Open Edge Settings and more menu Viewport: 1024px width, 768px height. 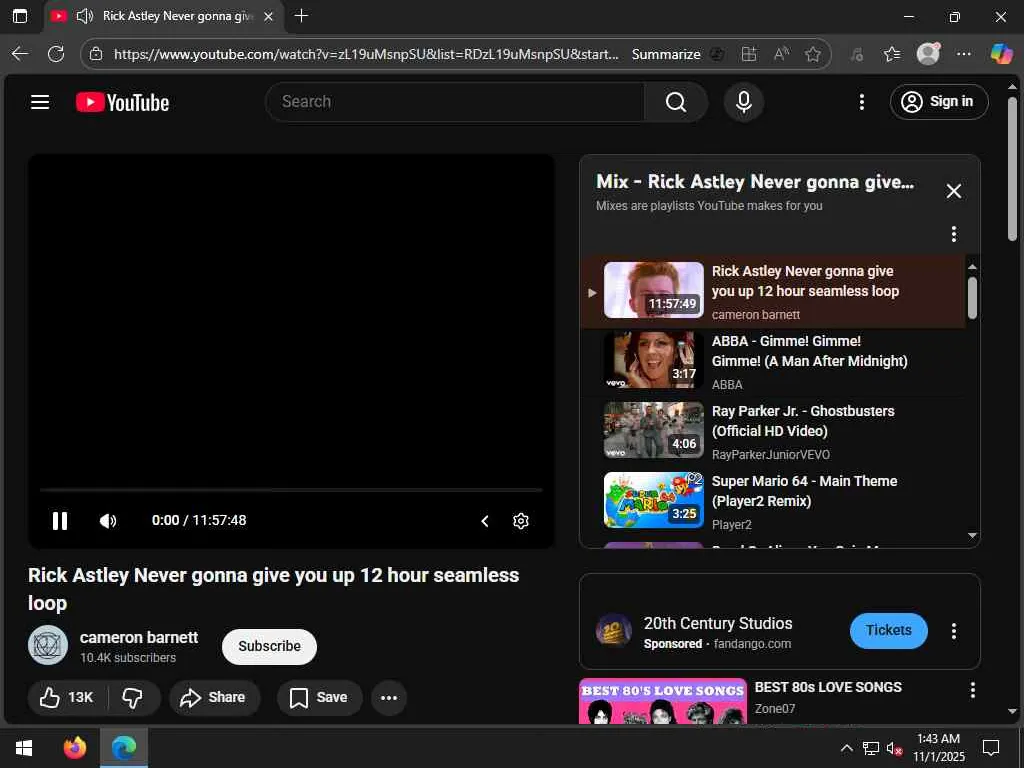[963, 54]
